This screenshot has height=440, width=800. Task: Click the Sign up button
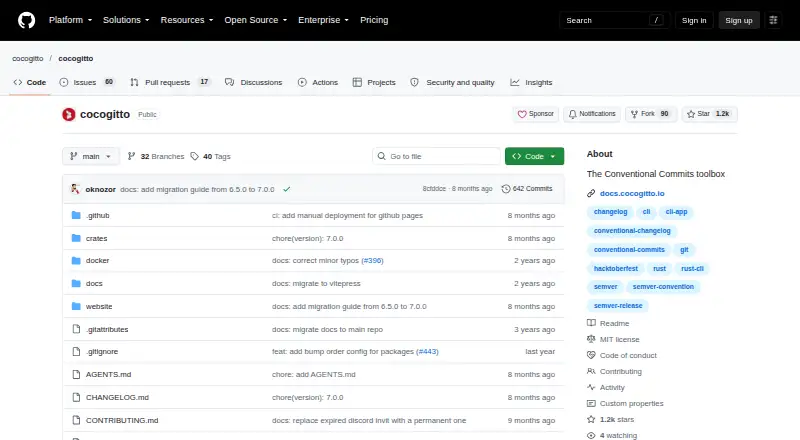pyautogui.click(x=739, y=20)
